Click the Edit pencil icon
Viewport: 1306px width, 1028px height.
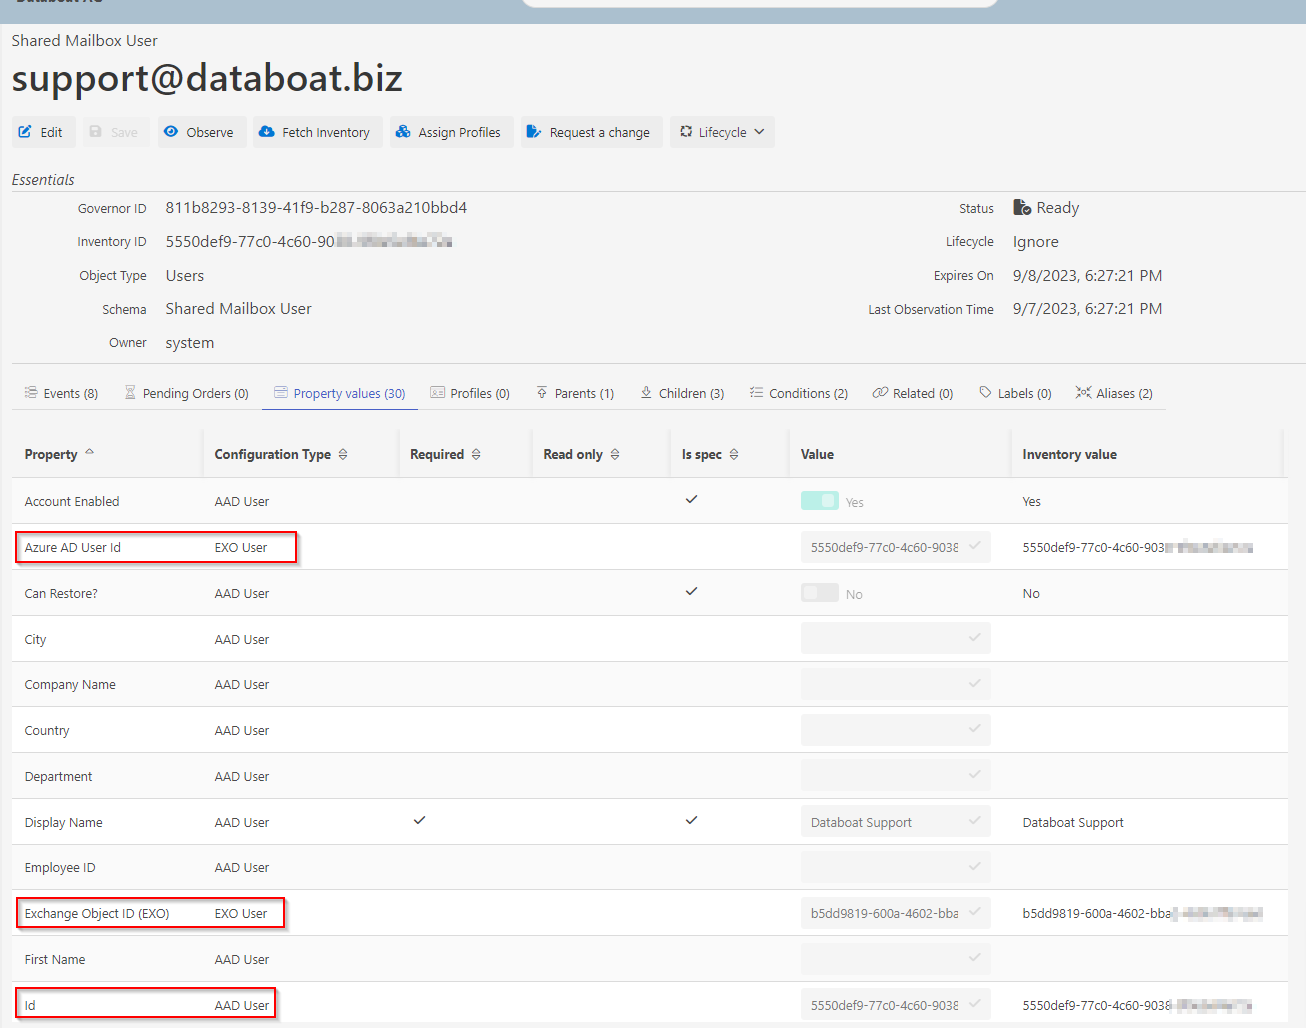tap(25, 132)
